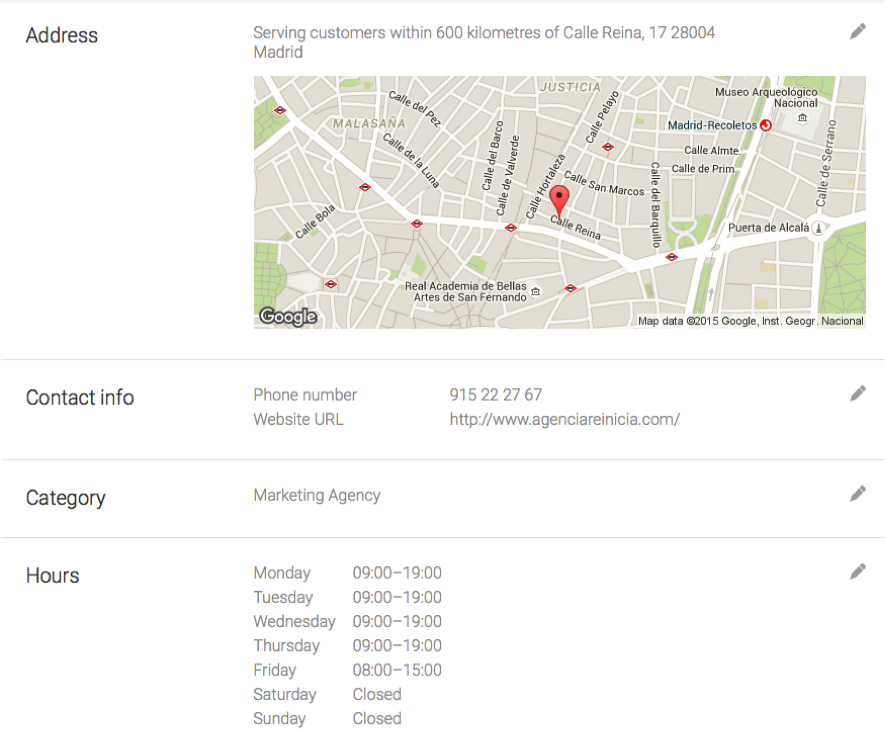Click the Puerta de Alcalá monument icon
The width and height of the screenshot is (886, 730).
[x=819, y=228]
